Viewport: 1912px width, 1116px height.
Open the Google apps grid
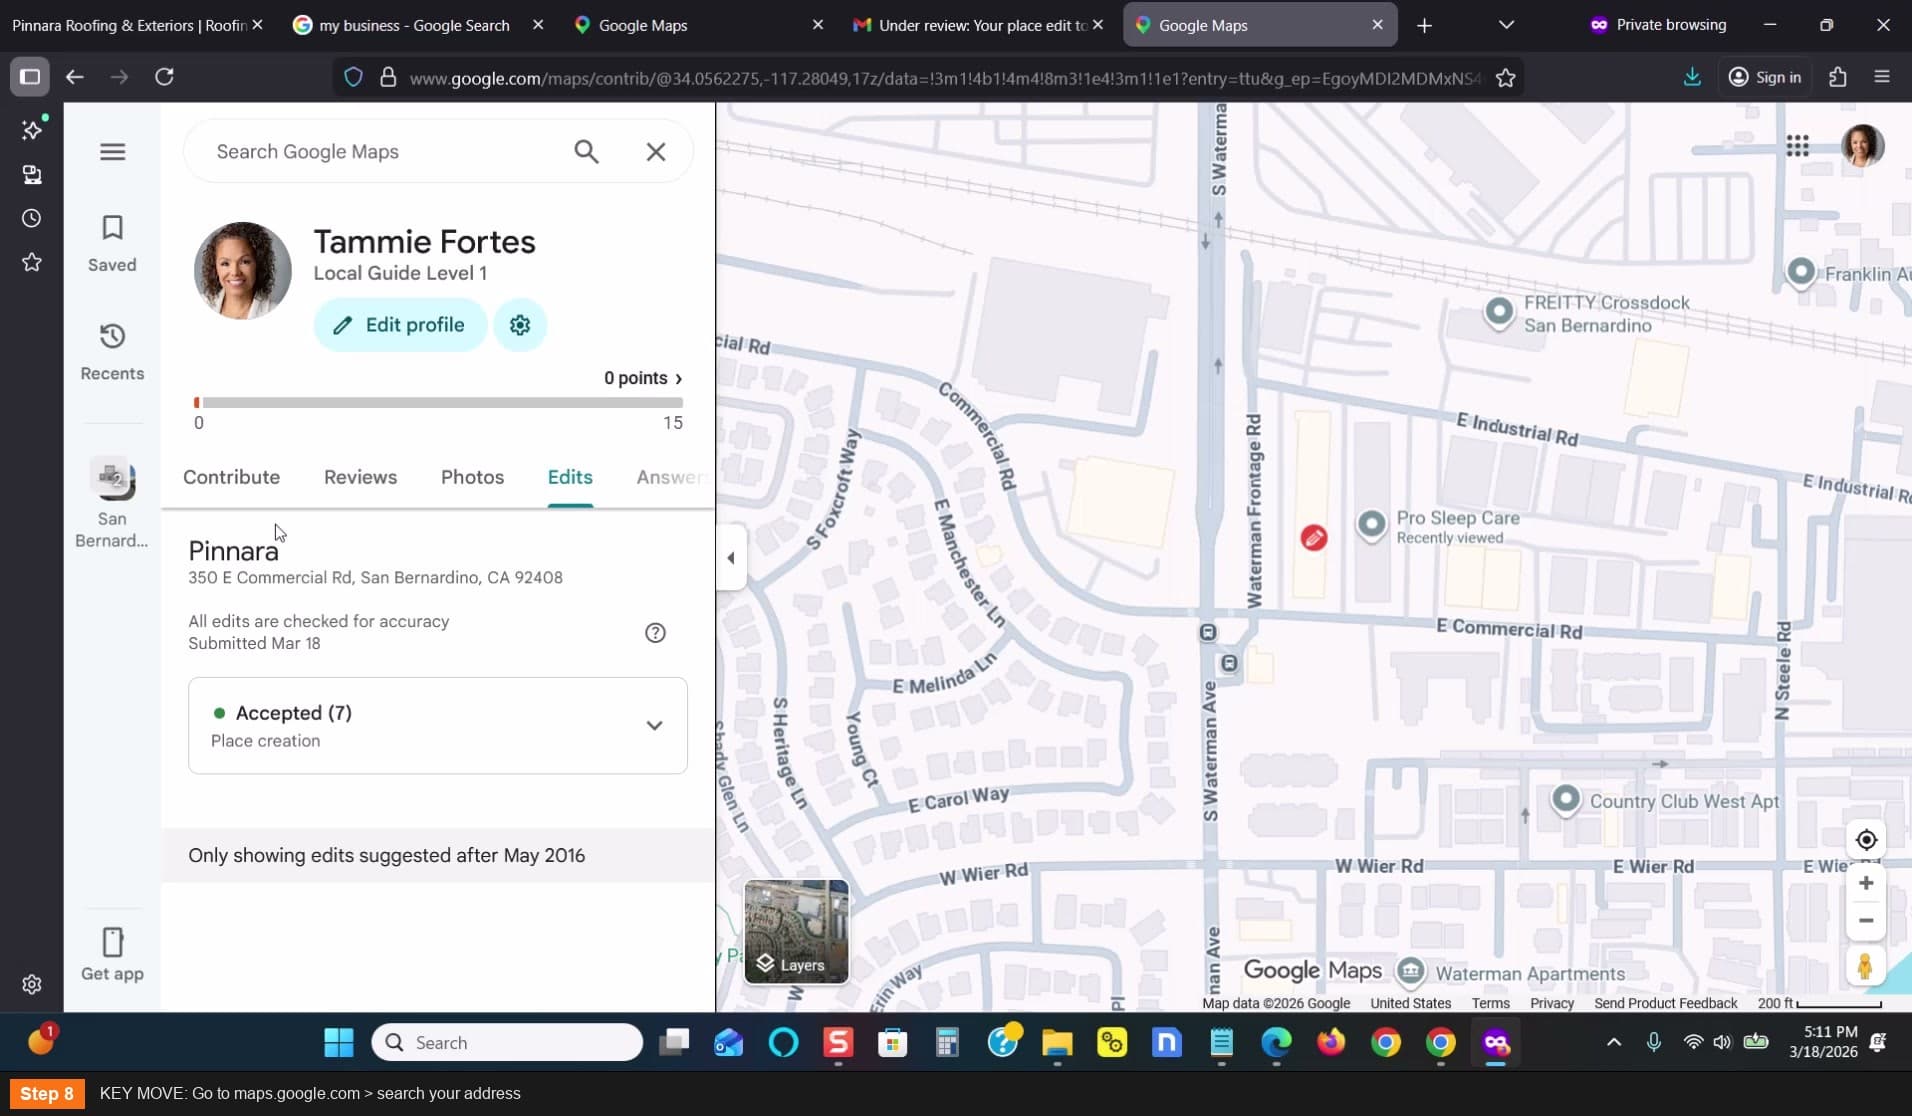[1798, 146]
